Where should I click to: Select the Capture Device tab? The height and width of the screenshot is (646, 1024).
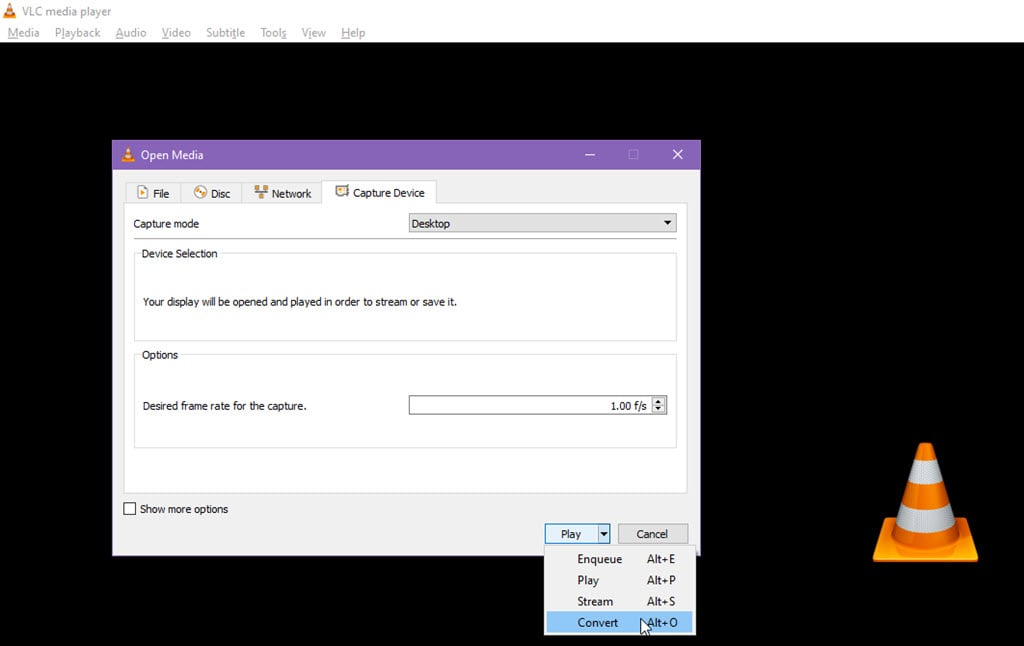click(x=379, y=192)
